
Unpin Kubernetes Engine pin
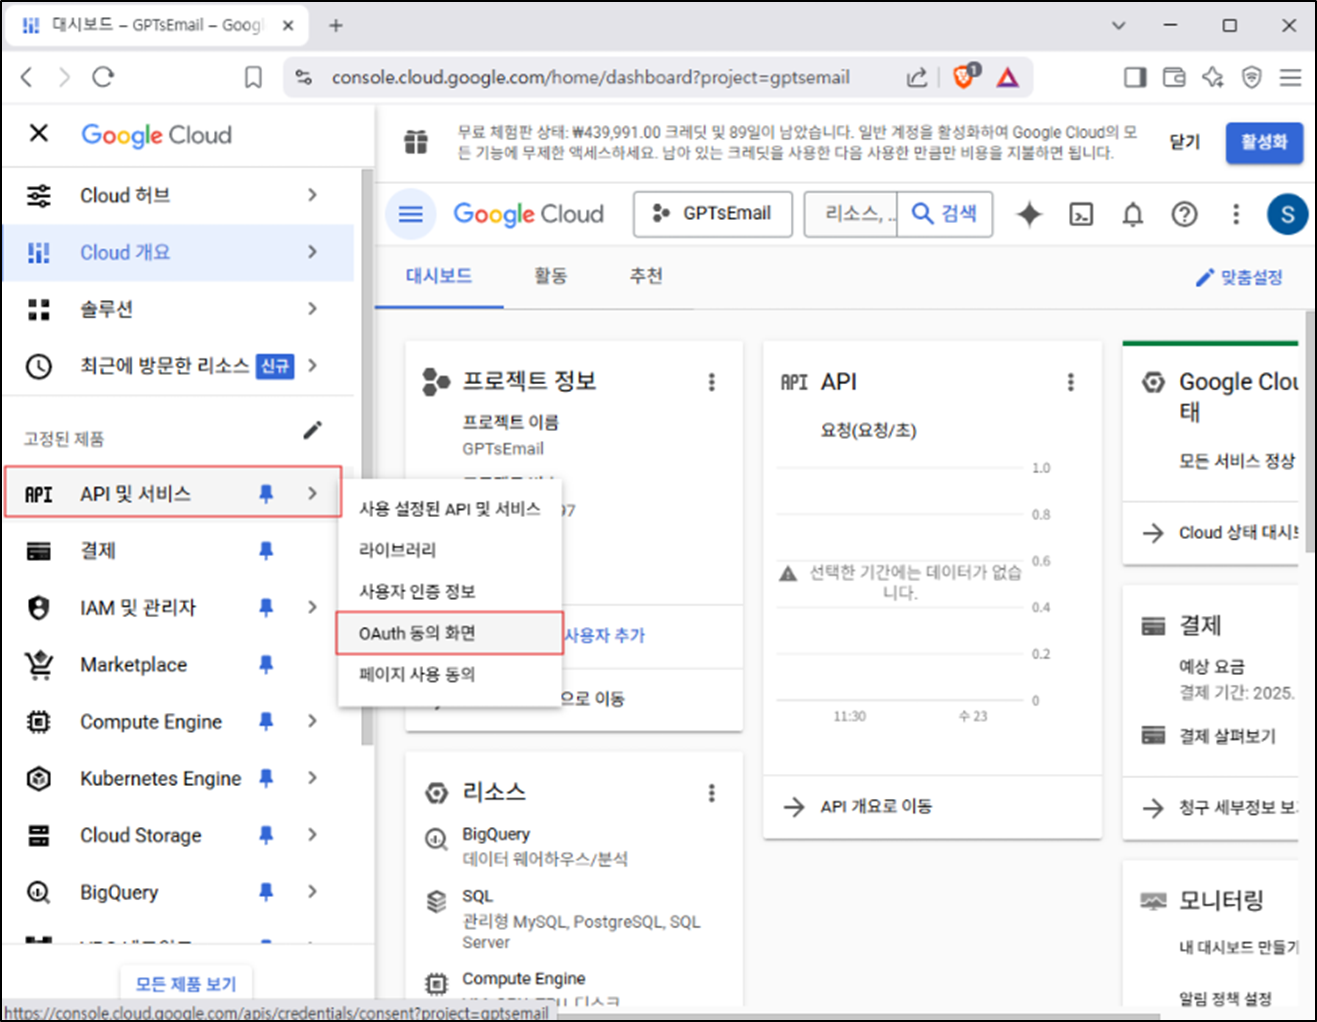coord(266,778)
